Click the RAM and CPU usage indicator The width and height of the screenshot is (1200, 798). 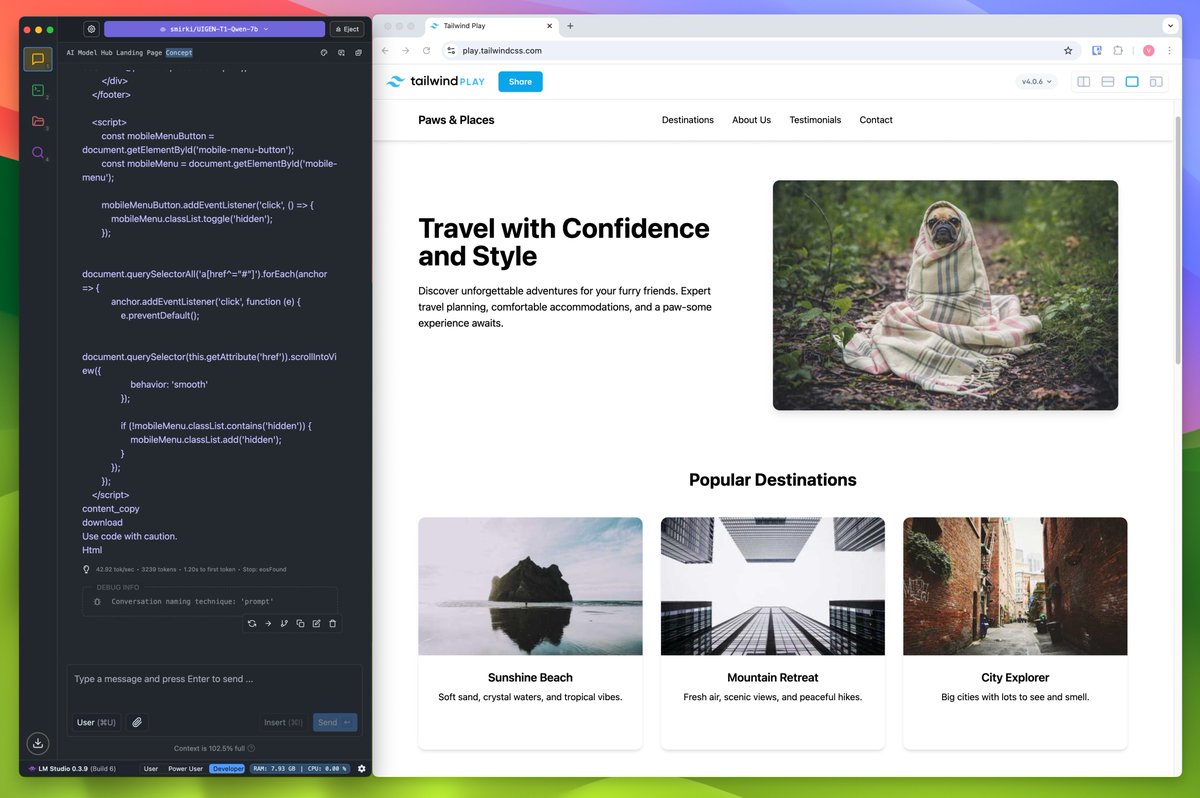point(300,769)
